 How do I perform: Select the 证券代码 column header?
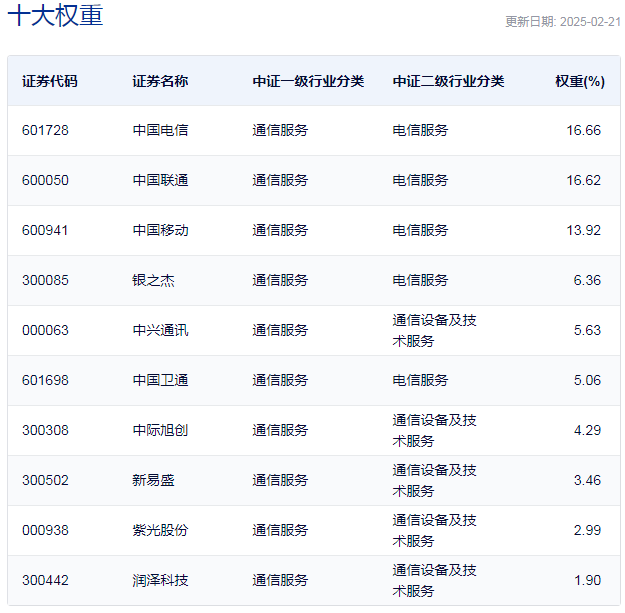click(x=50, y=81)
